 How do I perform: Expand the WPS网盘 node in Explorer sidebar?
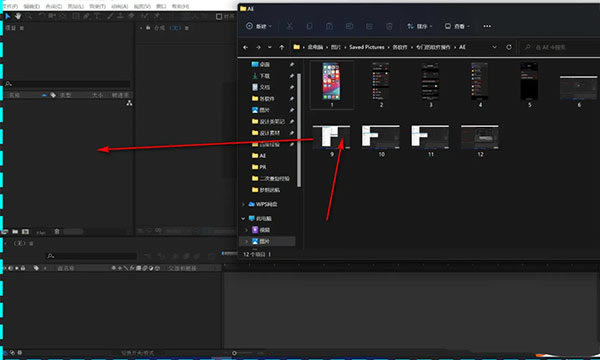point(243,204)
